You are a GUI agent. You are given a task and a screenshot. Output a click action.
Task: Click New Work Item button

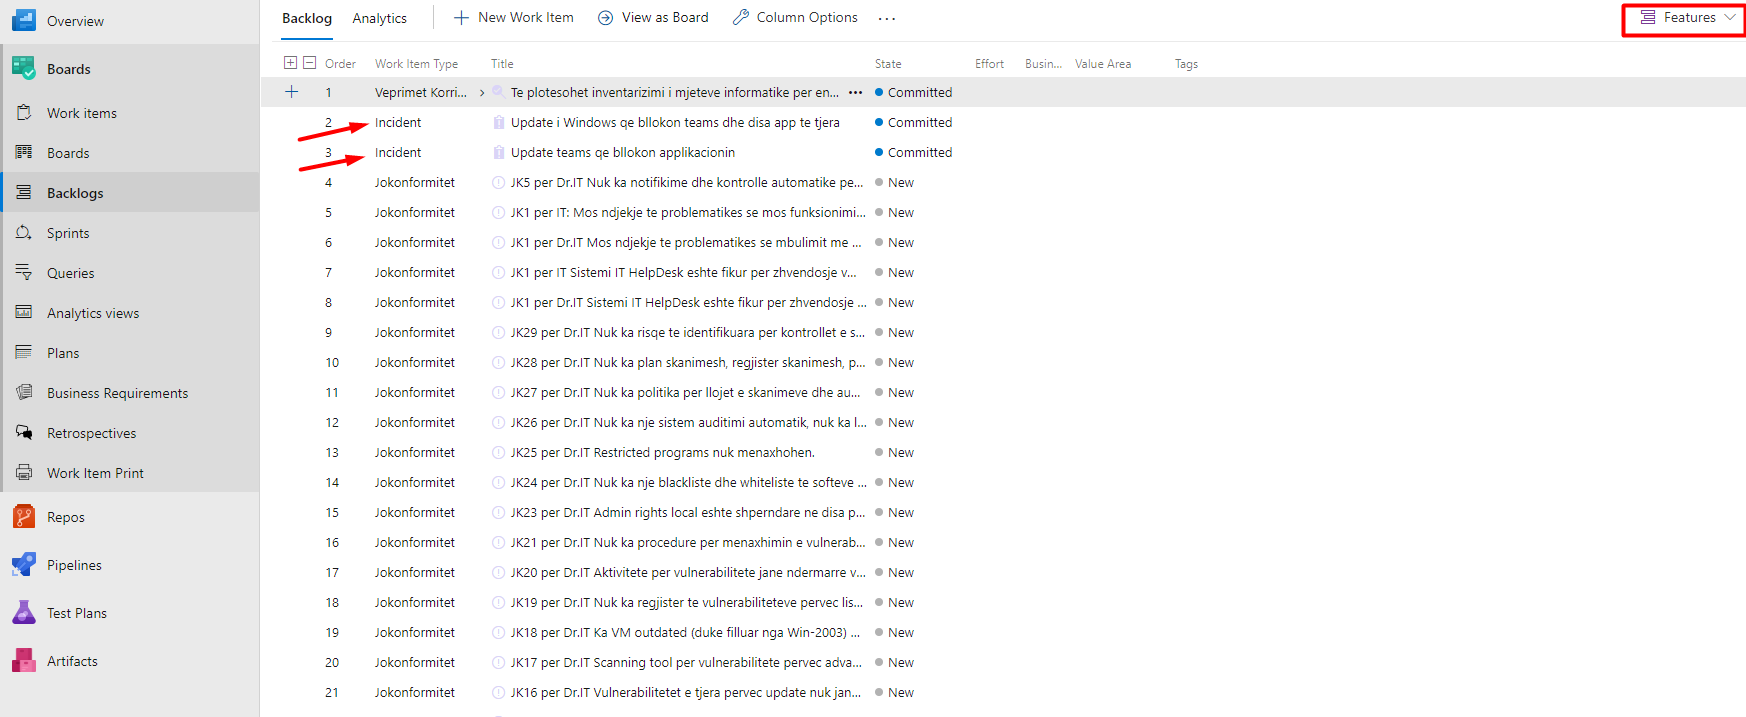(x=514, y=18)
